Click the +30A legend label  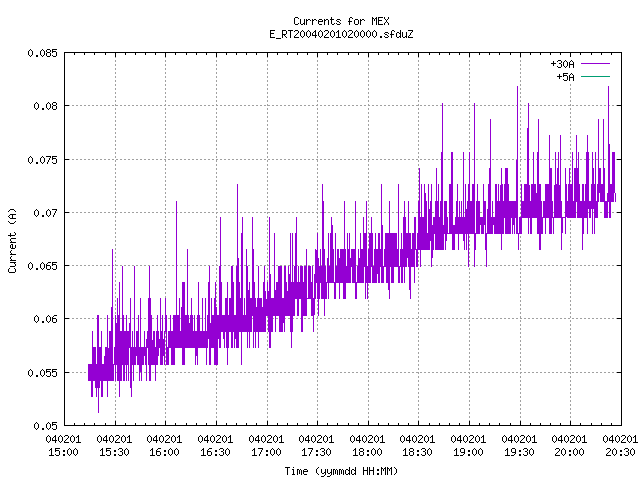coord(562,64)
